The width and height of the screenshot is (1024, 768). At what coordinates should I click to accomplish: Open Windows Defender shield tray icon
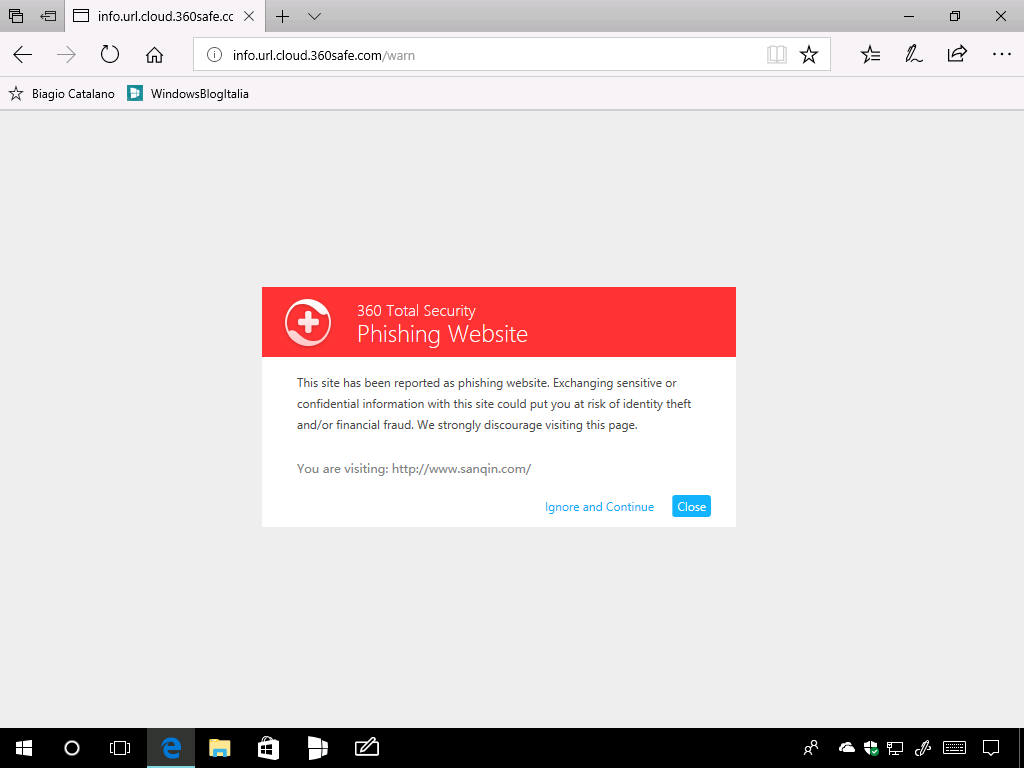point(871,748)
